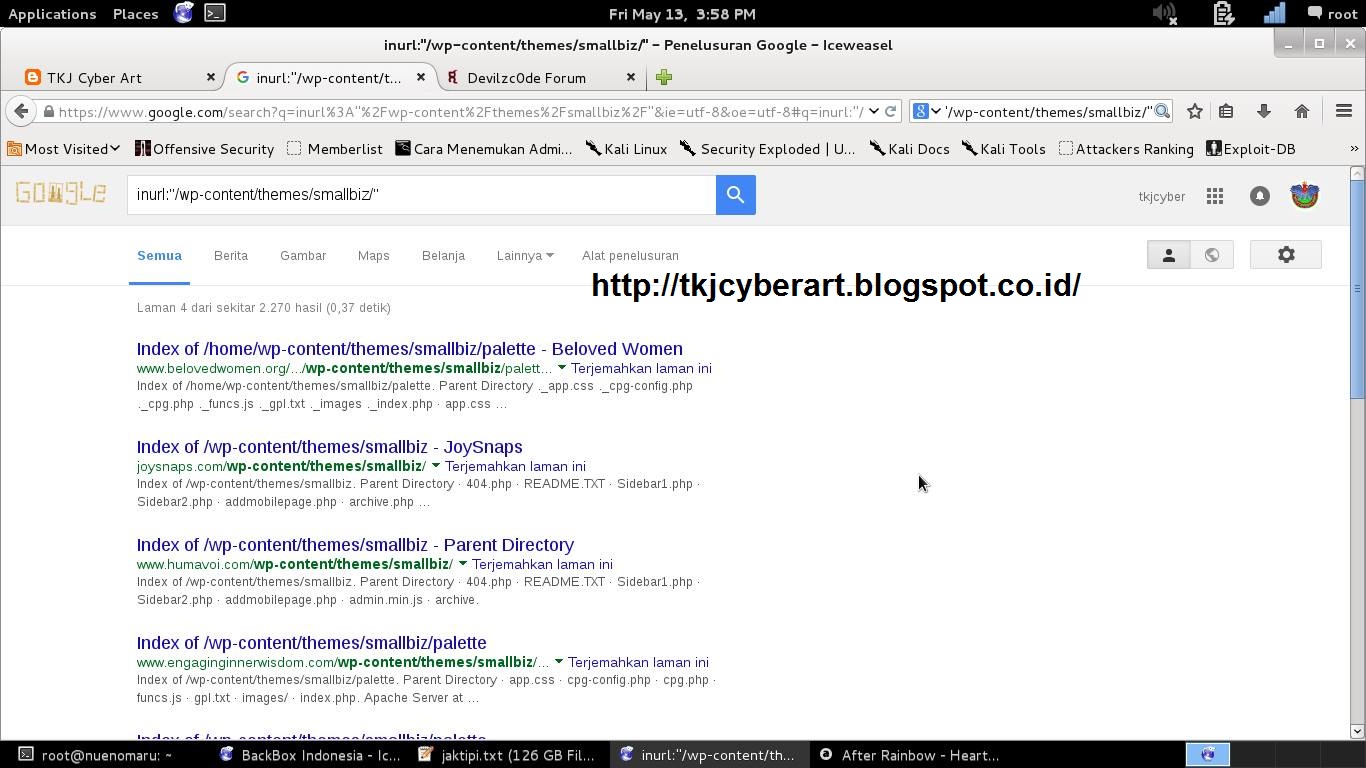The width and height of the screenshot is (1366, 768).
Task: Close the TKJ Cyber Art tab
Action: pos(211,77)
